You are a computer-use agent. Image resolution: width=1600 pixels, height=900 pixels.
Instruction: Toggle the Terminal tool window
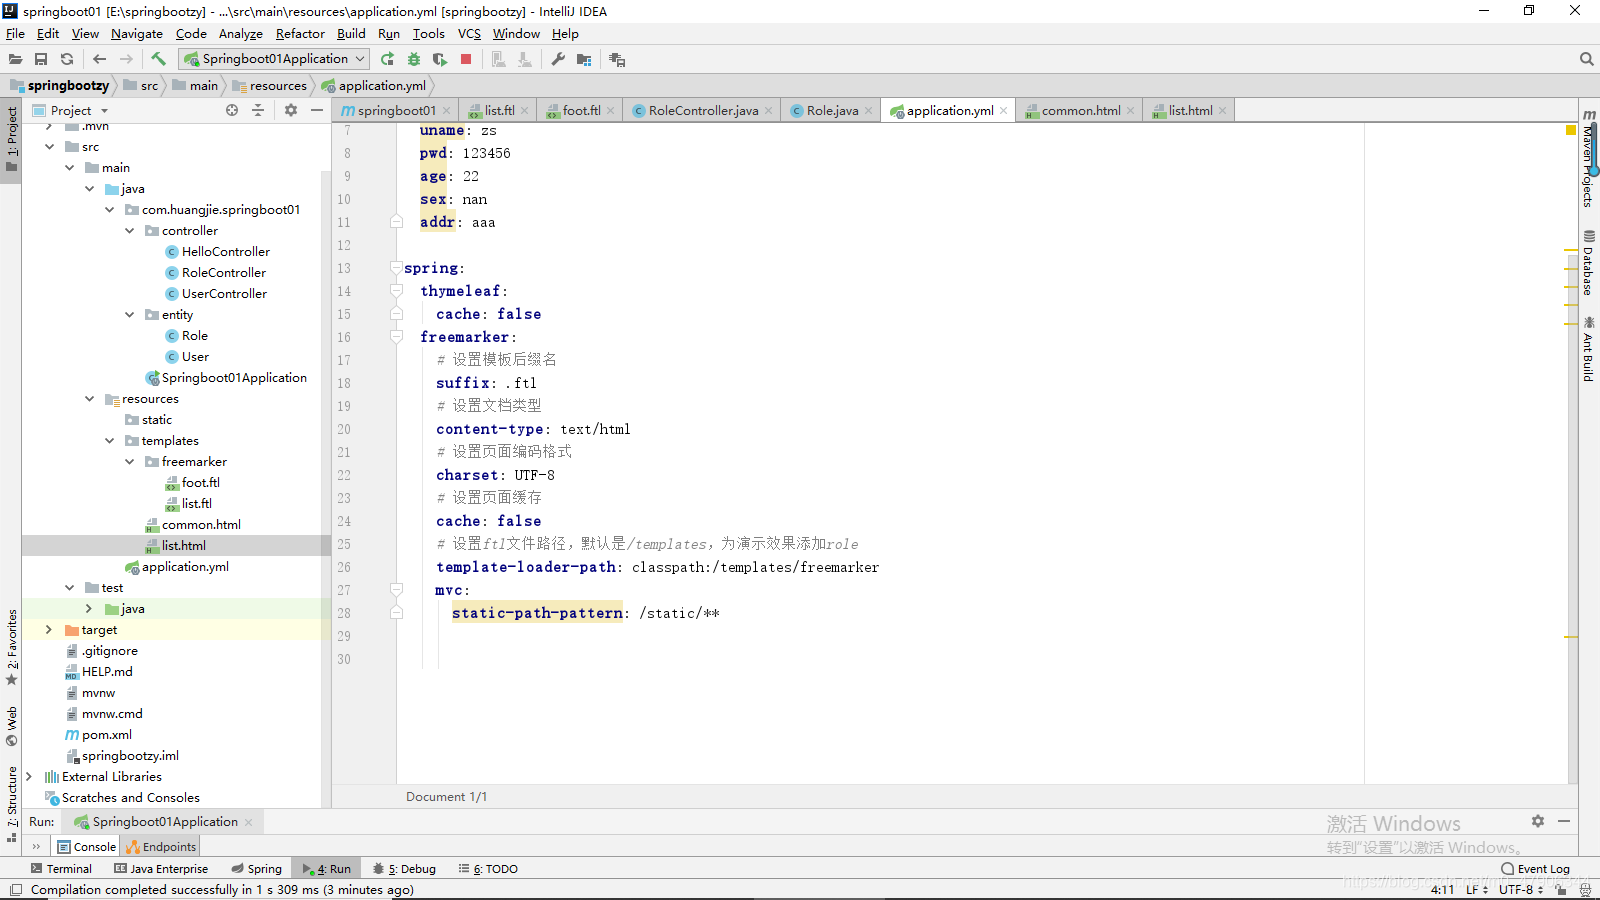point(62,869)
